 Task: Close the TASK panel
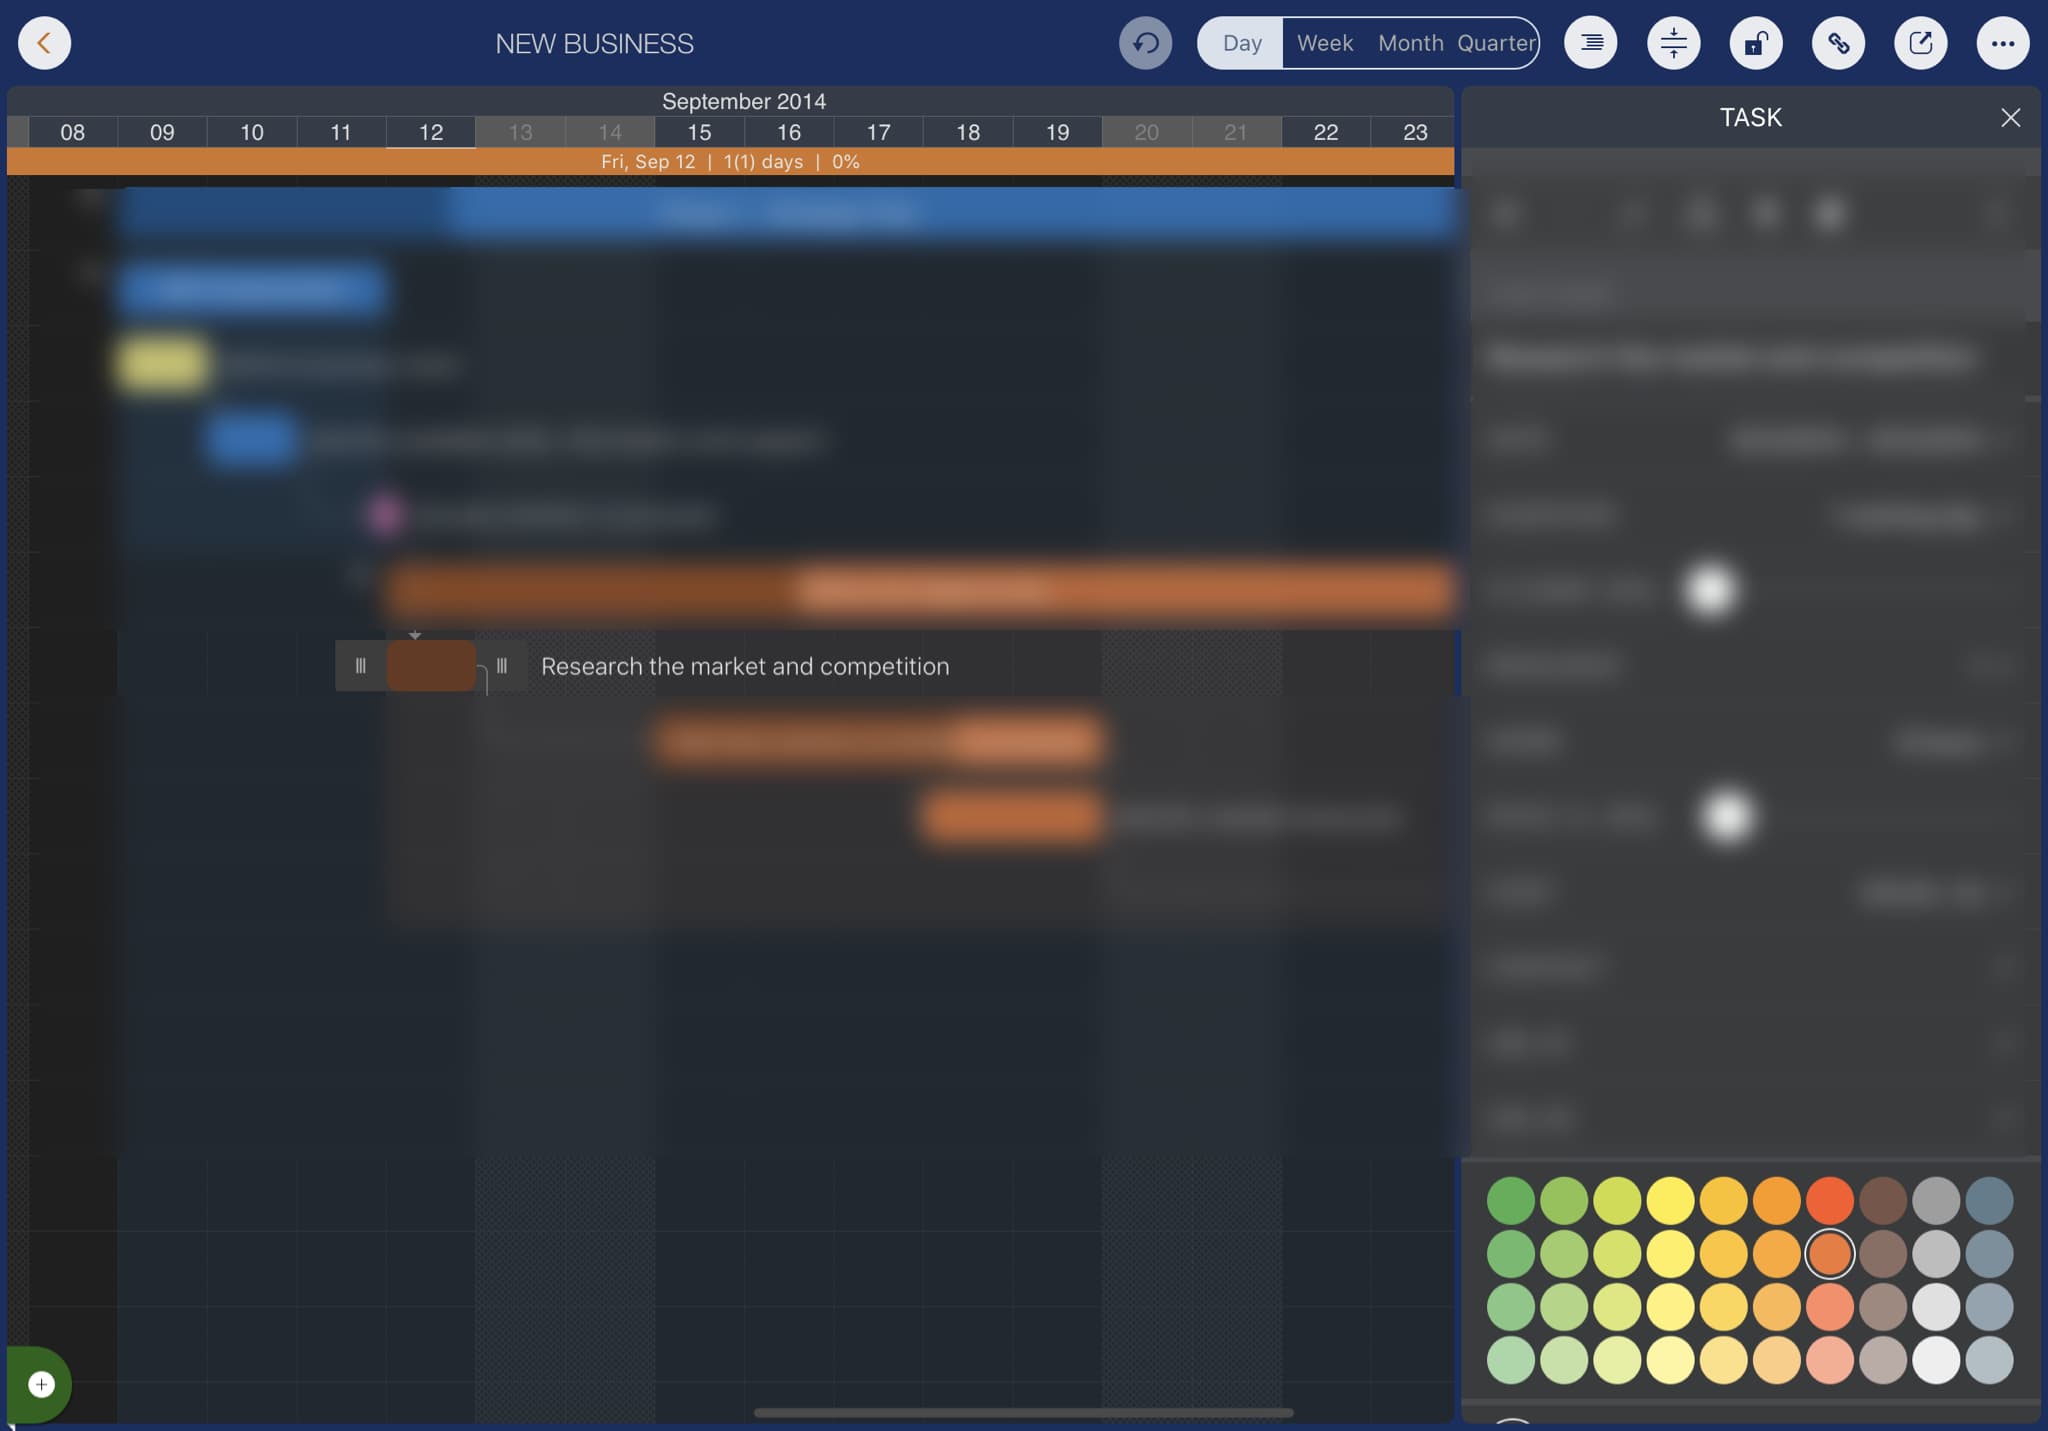(x=2010, y=118)
